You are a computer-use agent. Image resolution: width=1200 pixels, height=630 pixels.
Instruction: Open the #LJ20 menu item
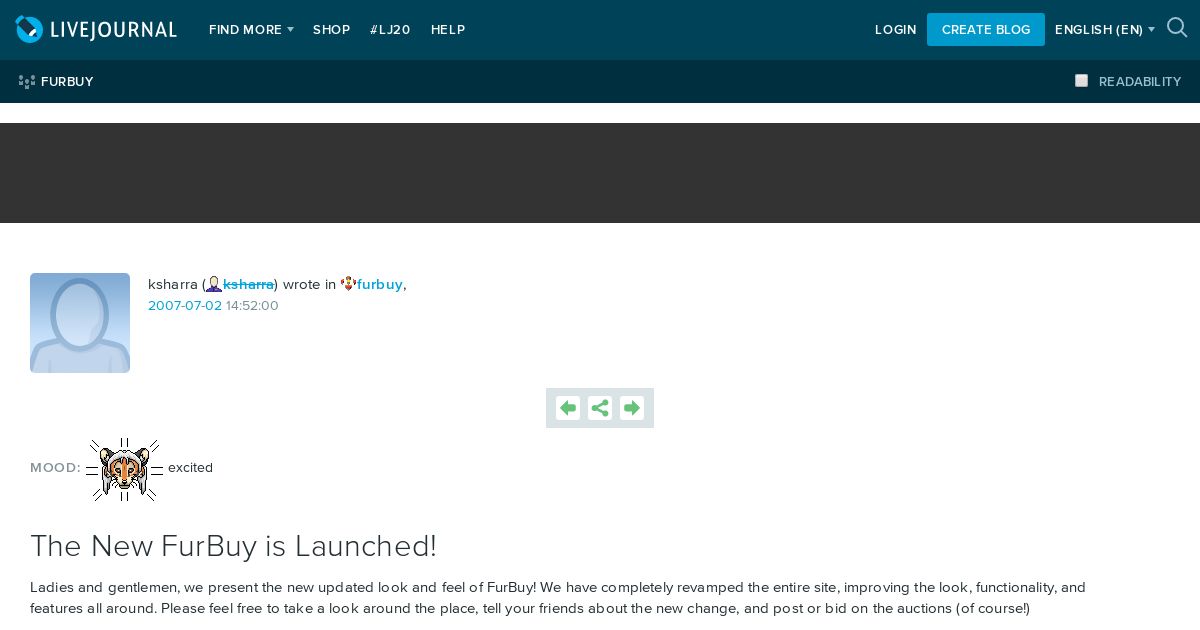(390, 30)
